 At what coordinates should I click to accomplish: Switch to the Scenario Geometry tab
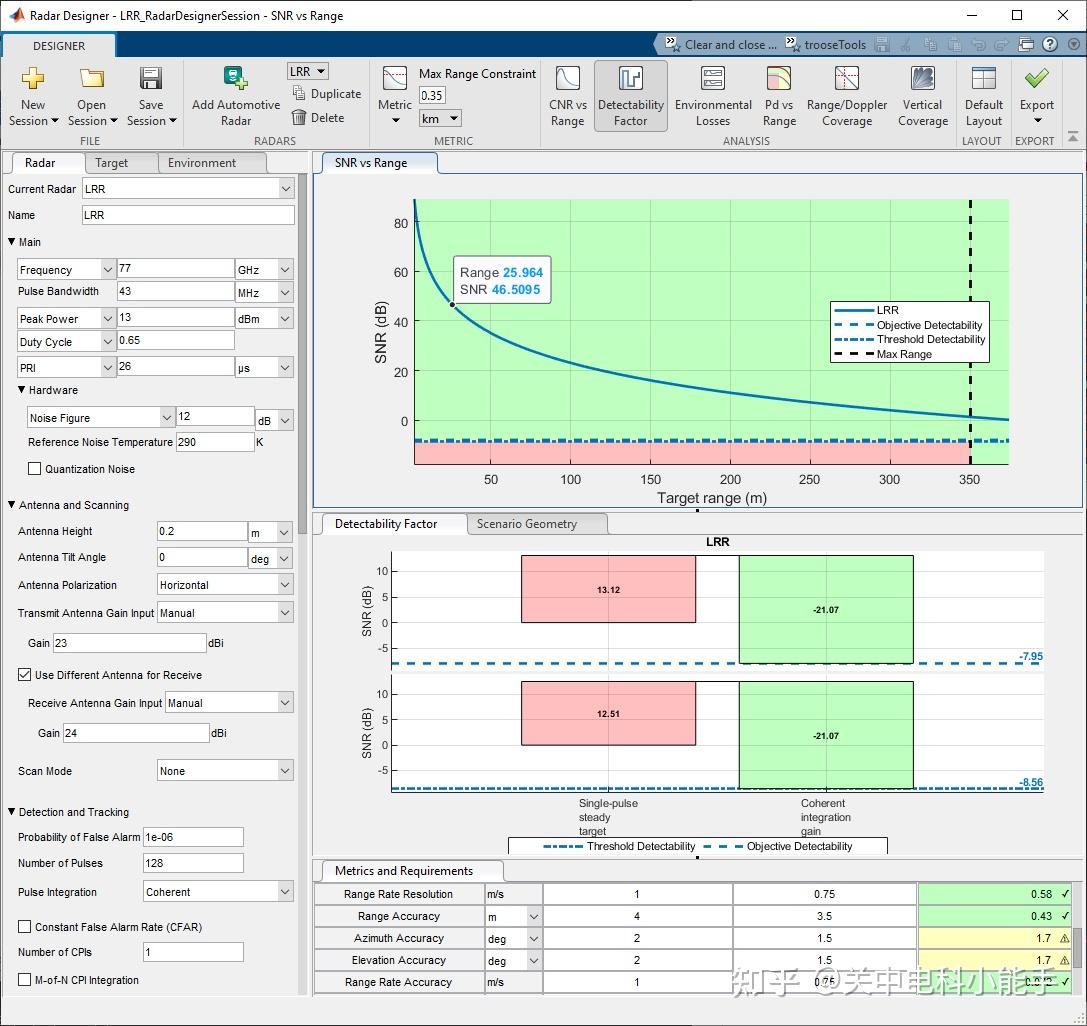(x=526, y=524)
